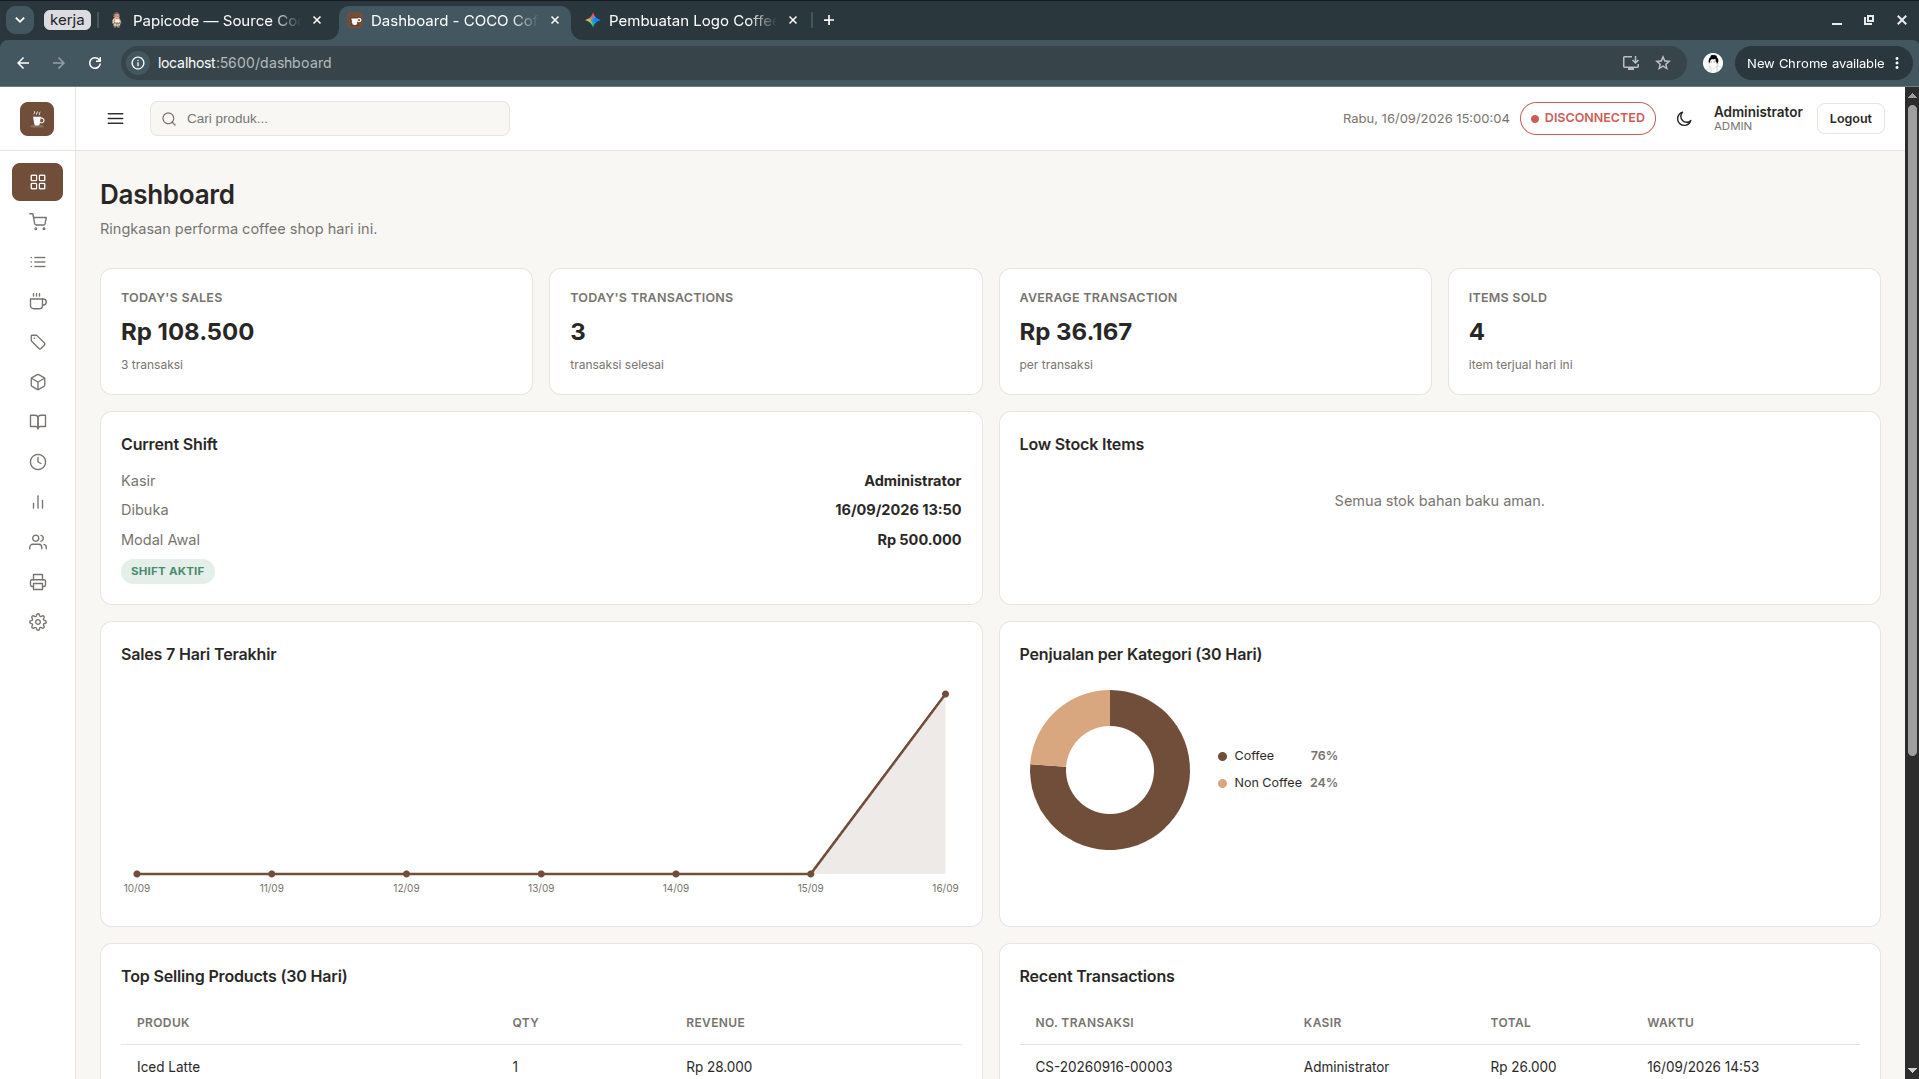The height and width of the screenshot is (1079, 1919).
Task: Click the COCO coffee logo icon
Action: (x=37, y=119)
